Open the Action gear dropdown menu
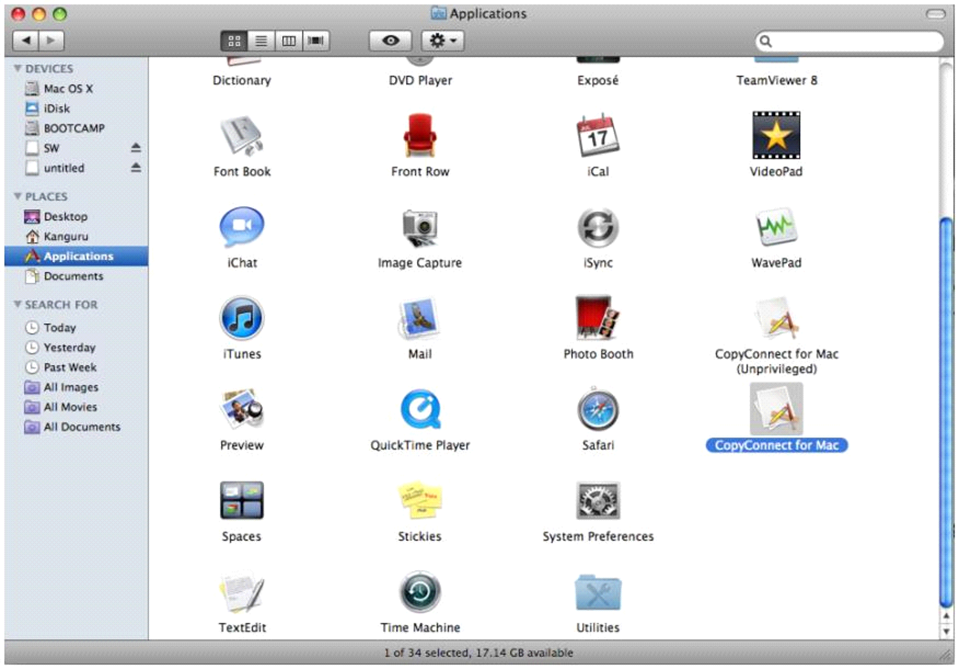 443,41
